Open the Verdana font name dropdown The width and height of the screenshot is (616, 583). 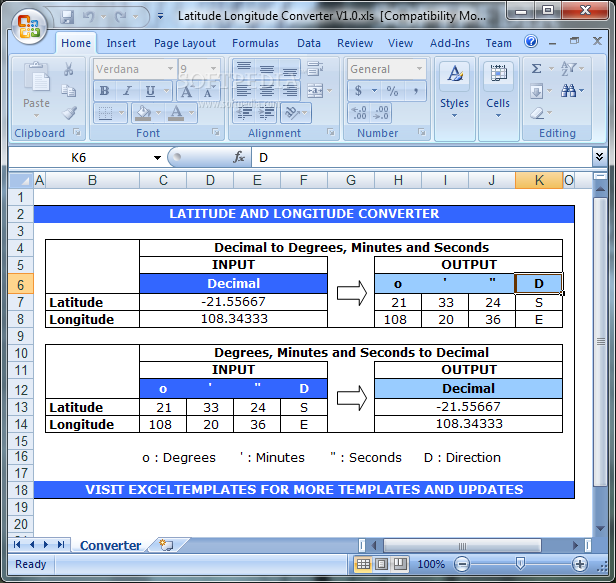pyautogui.click(x=170, y=69)
